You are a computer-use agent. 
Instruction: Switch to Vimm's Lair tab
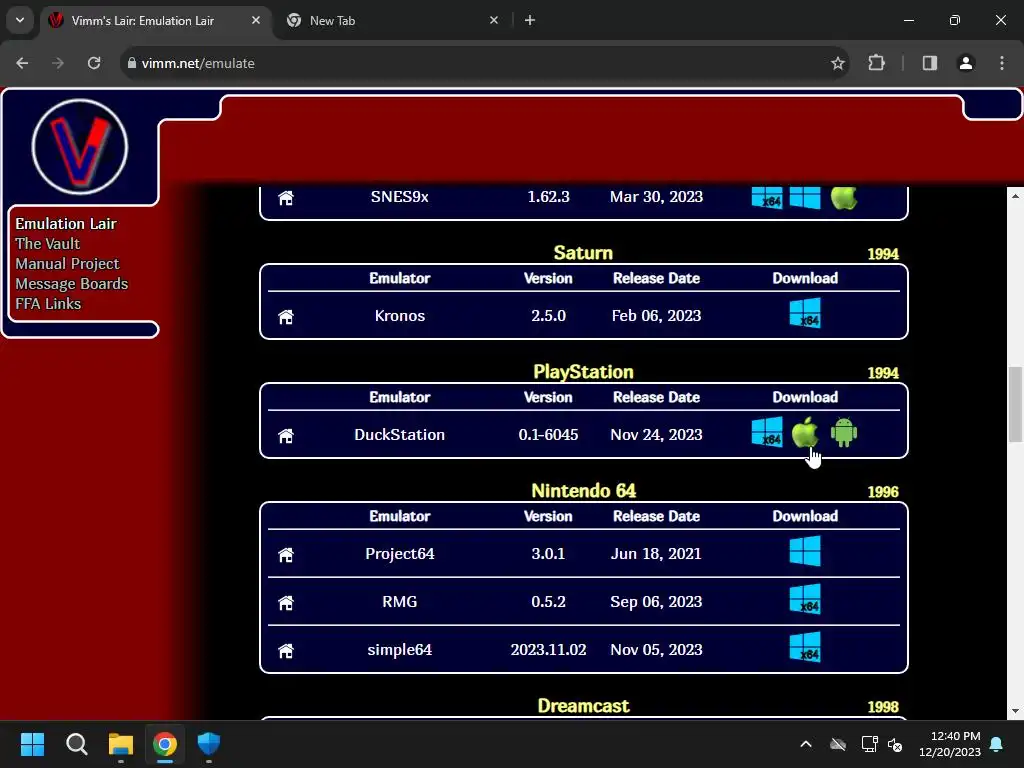tap(156, 21)
